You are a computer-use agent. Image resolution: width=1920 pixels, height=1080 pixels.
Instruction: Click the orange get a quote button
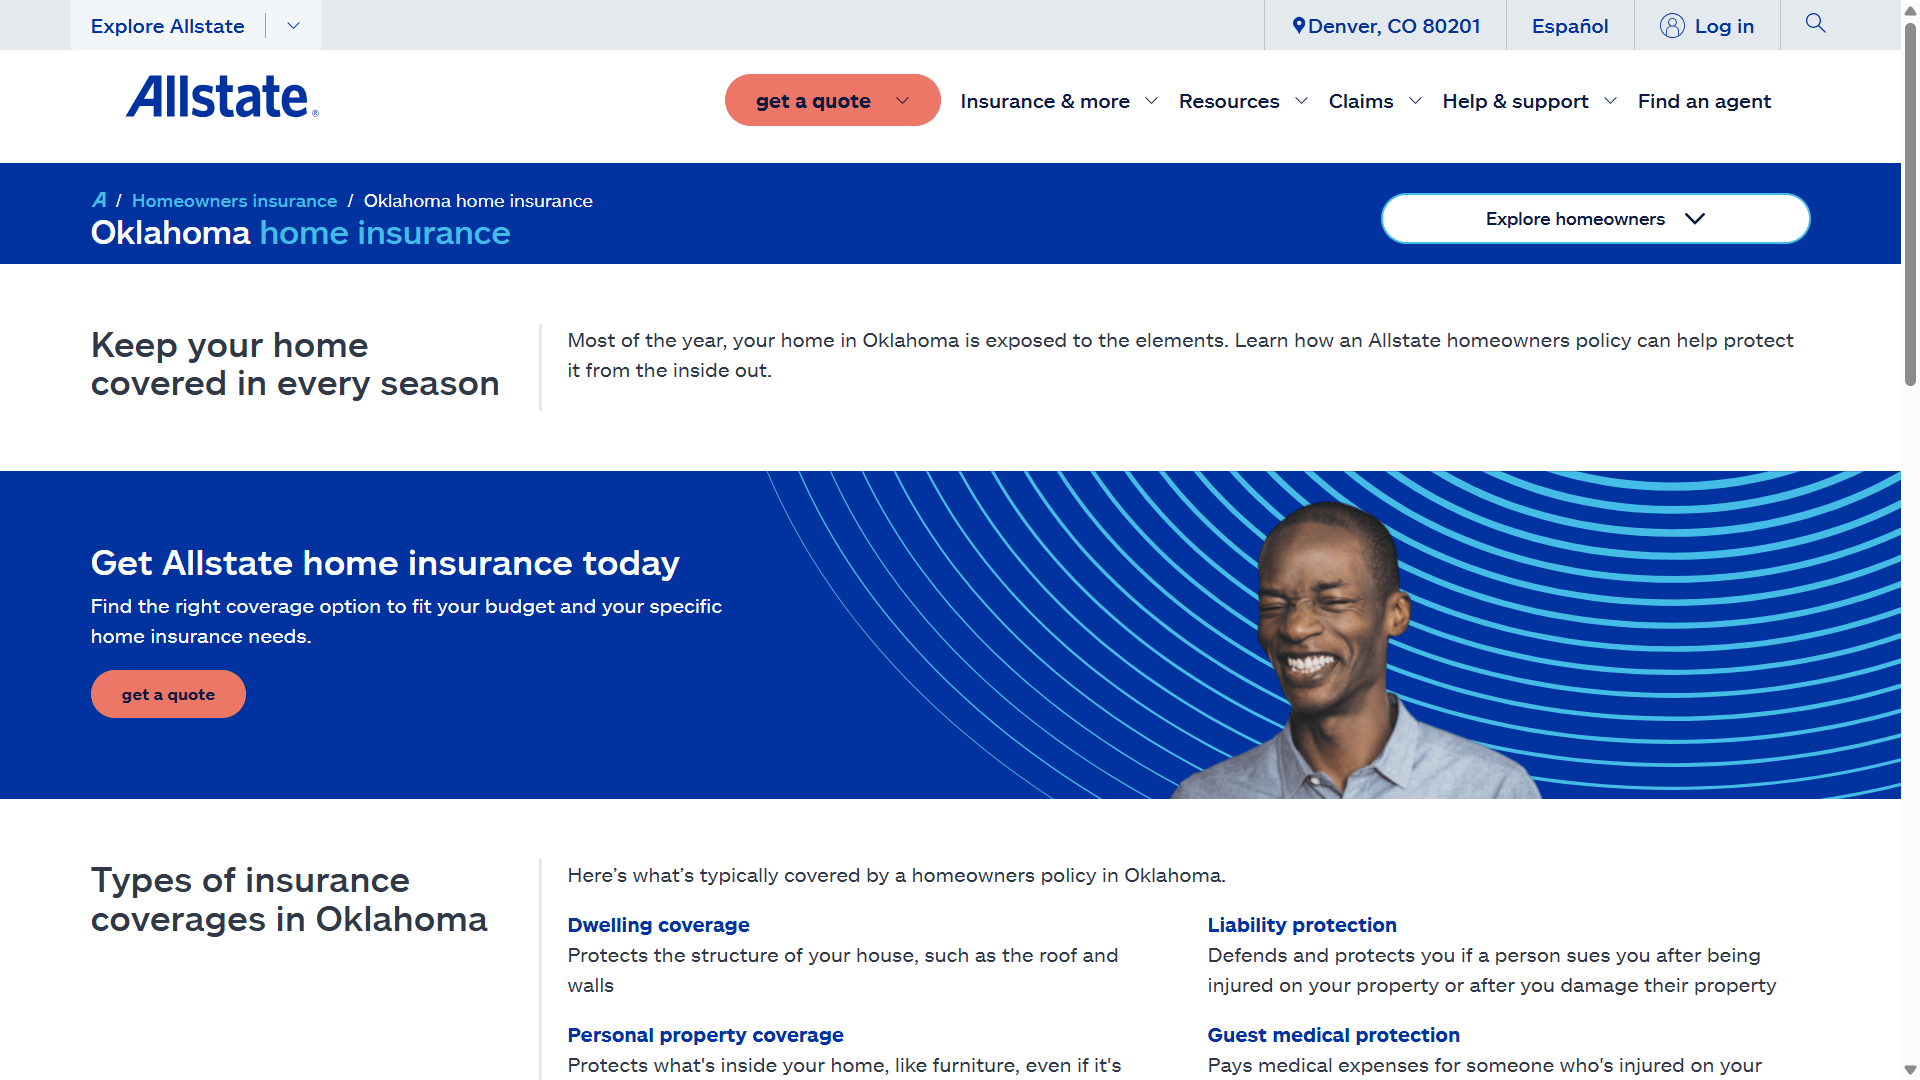pos(168,693)
